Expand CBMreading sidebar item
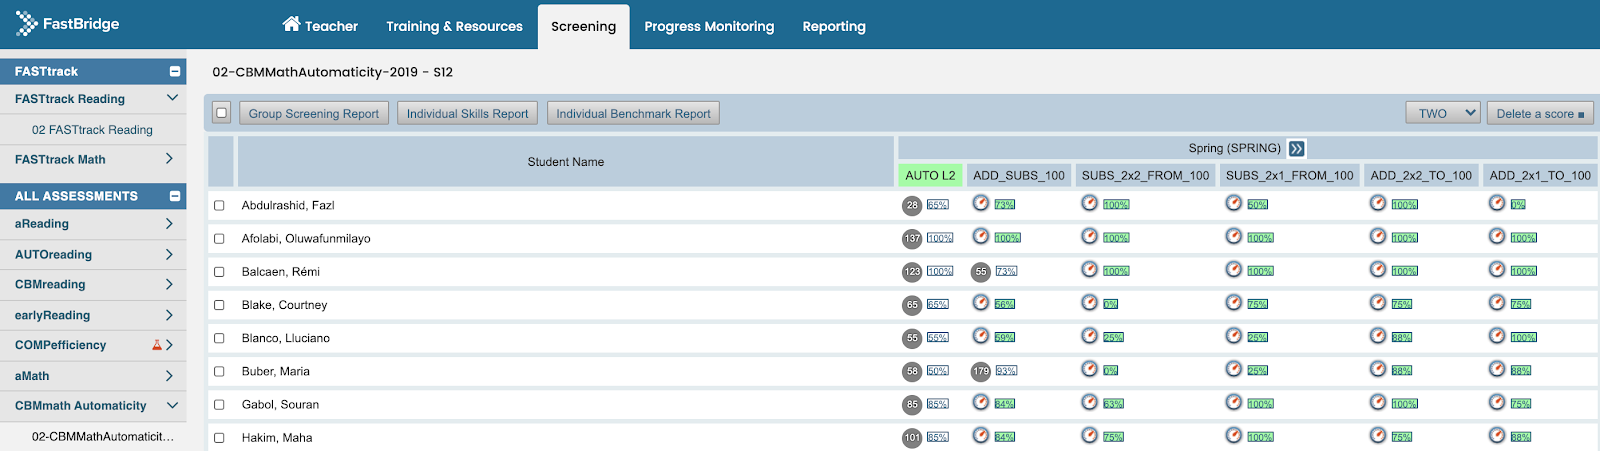 tap(169, 285)
